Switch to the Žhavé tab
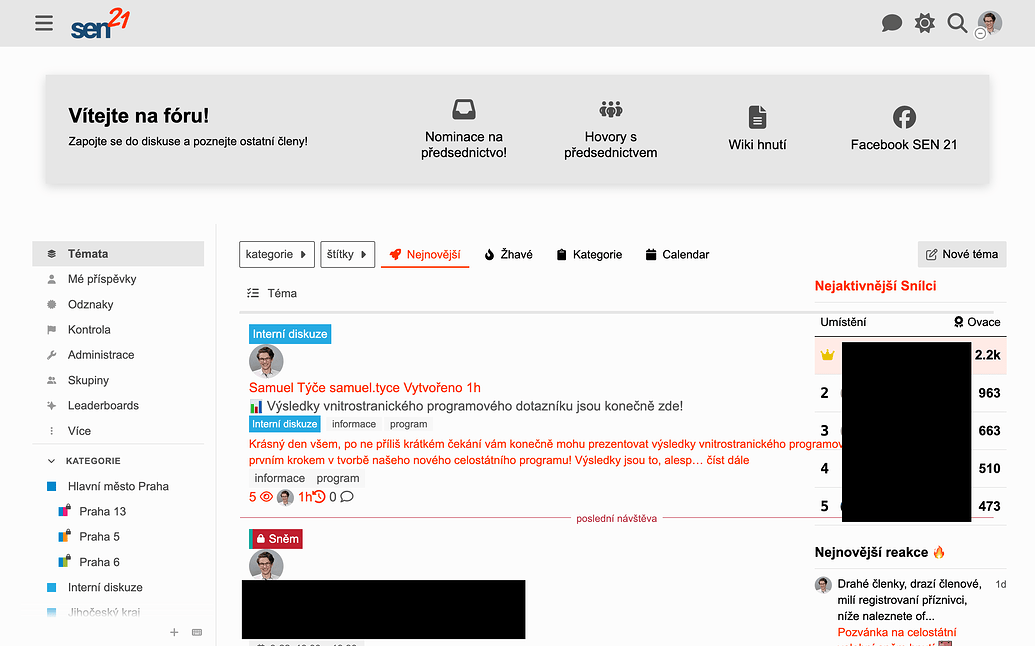 coord(508,254)
